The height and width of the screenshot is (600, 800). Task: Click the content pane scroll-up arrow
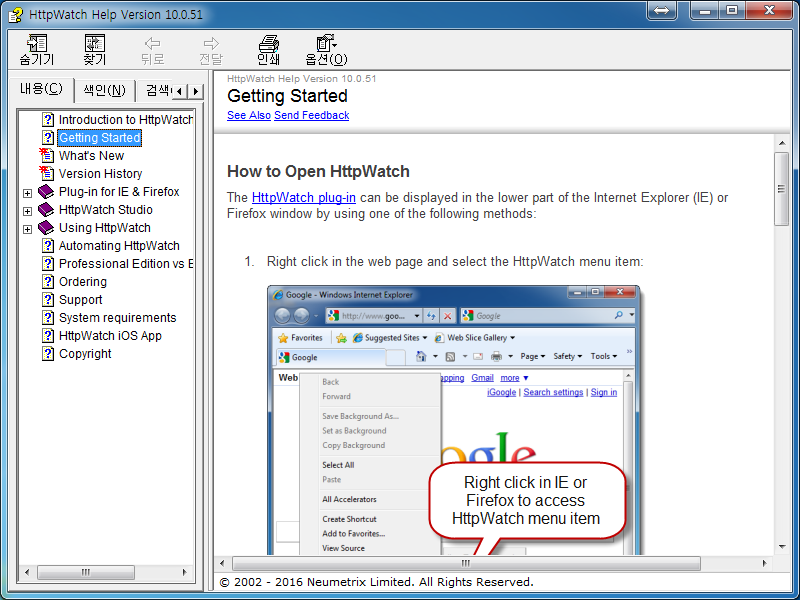[x=782, y=143]
